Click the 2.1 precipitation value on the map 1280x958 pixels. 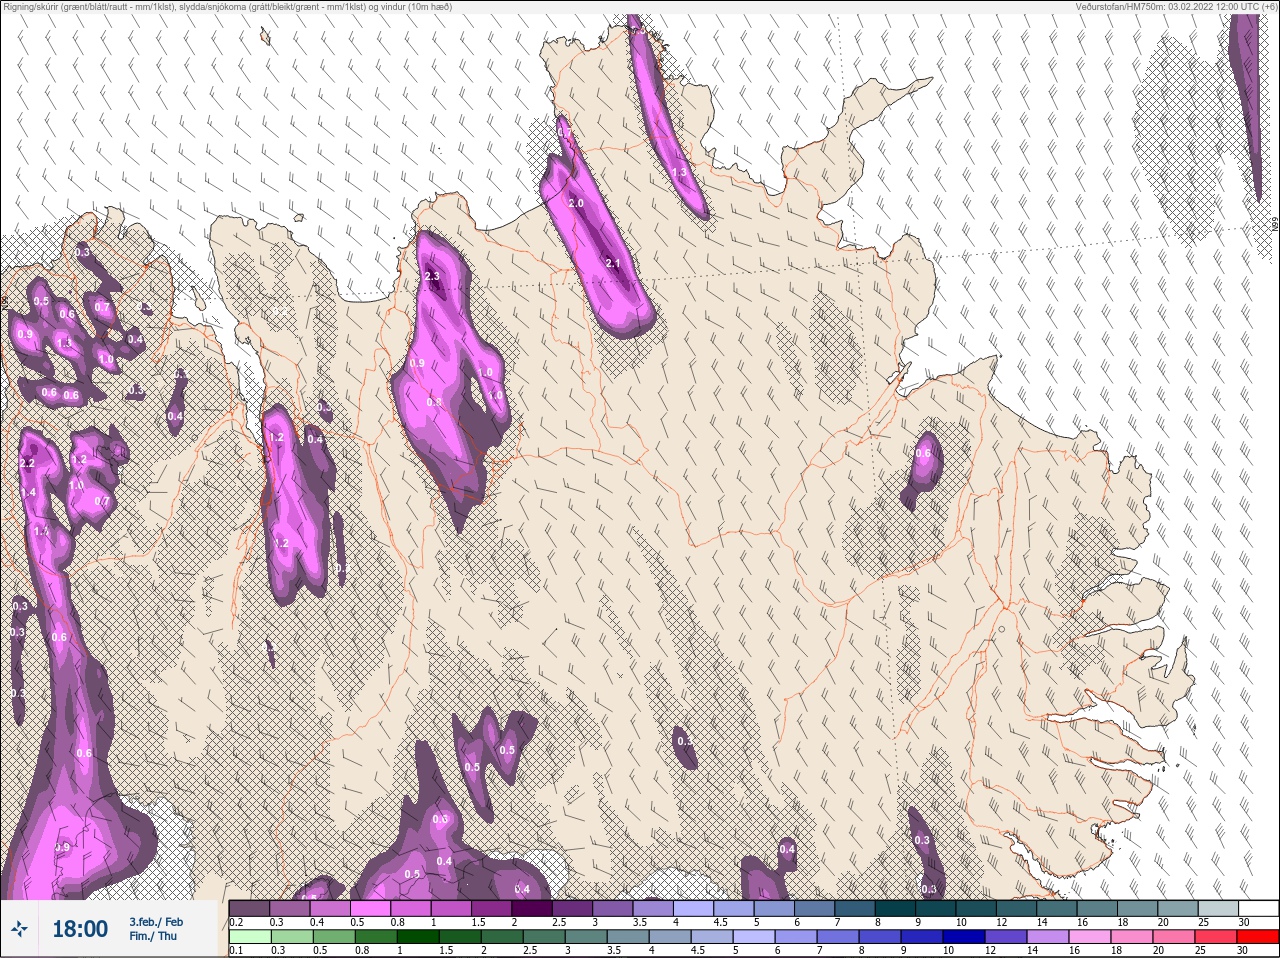[x=613, y=264]
